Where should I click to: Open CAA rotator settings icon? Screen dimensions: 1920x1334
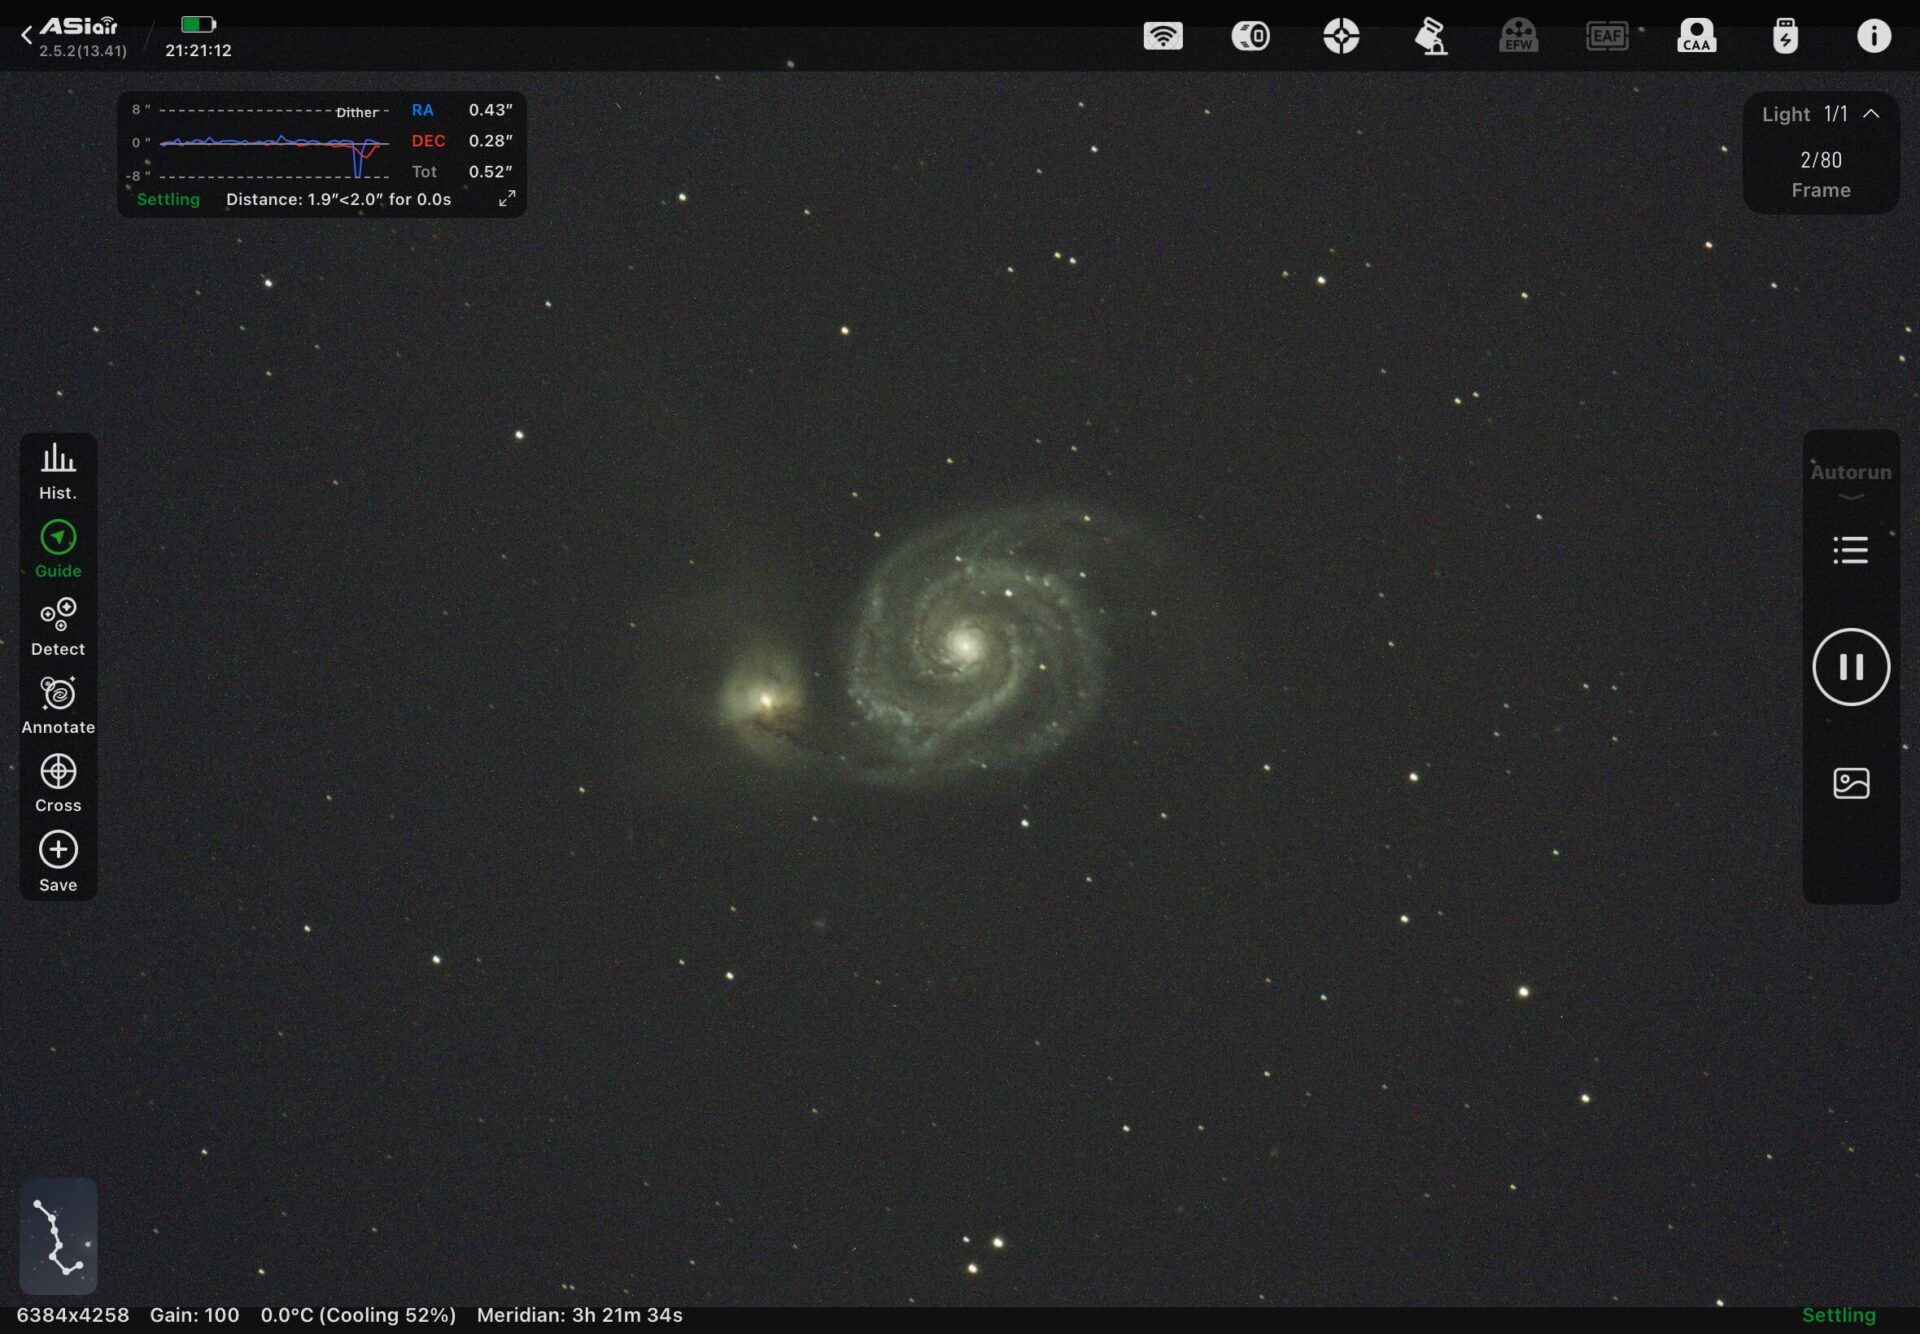(x=1696, y=36)
